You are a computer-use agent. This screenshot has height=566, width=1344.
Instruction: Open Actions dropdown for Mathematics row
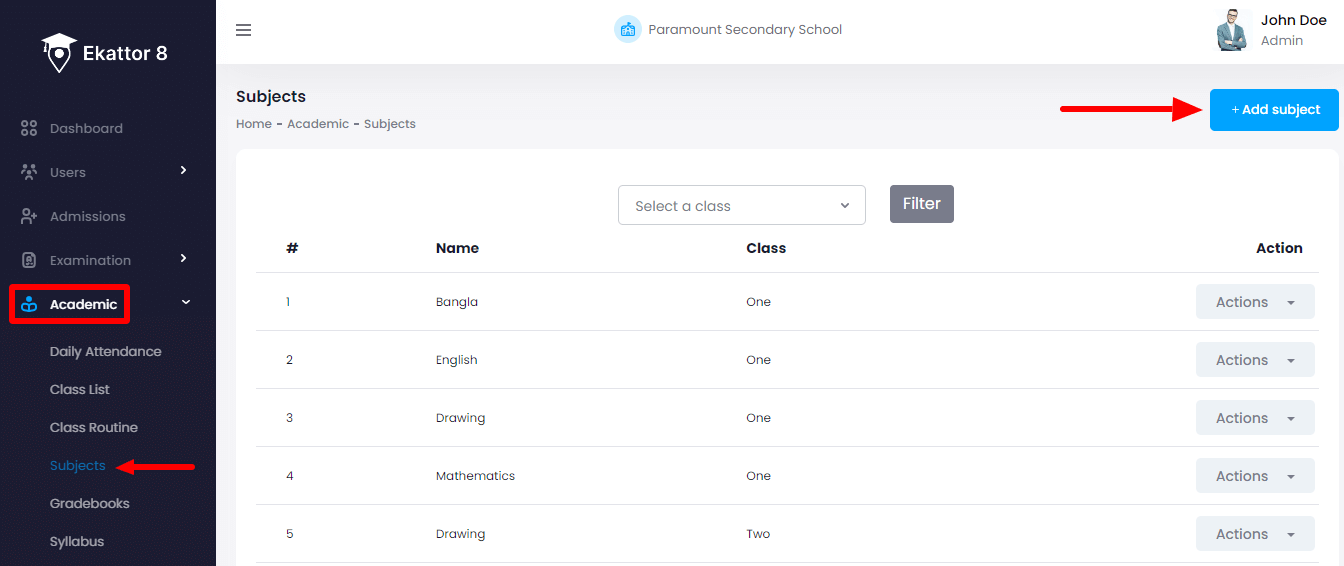pos(1255,476)
